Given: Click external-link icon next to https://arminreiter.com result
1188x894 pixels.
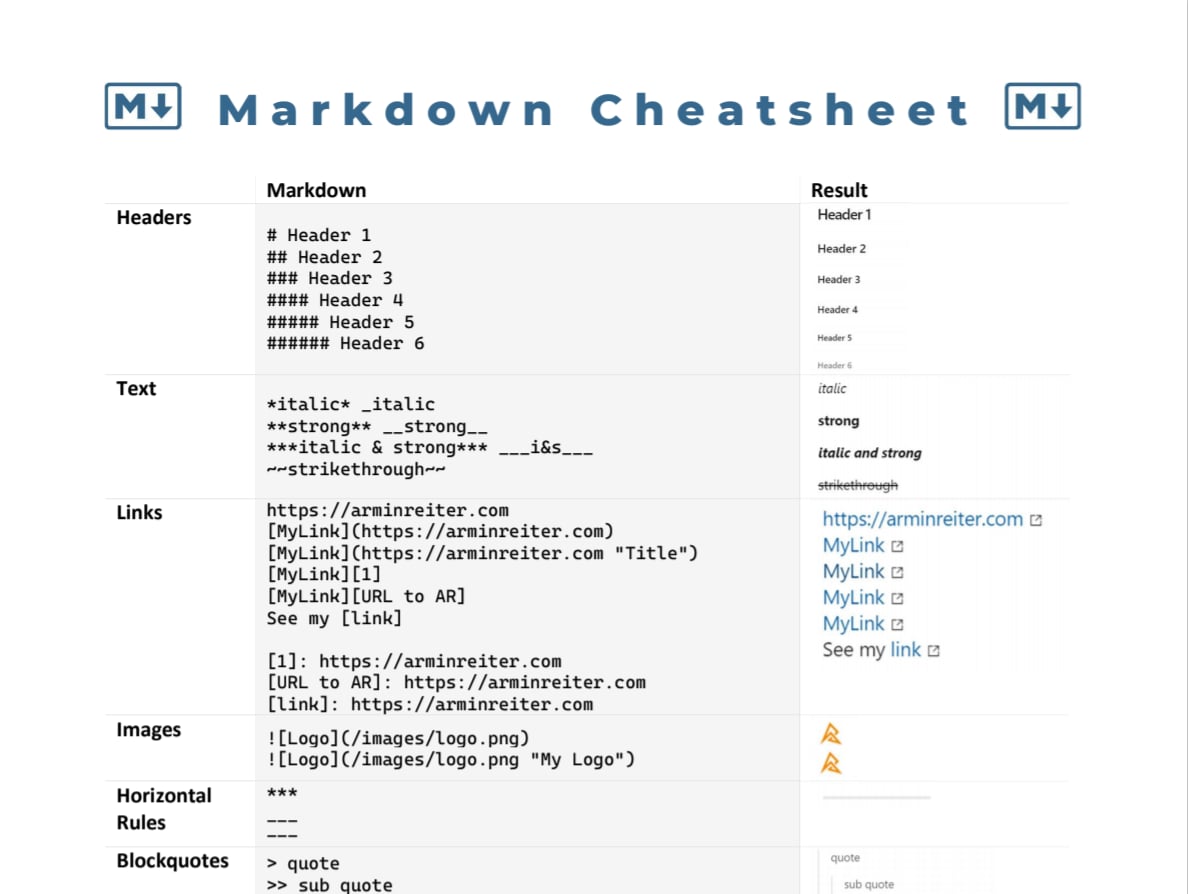Looking at the screenshot, I should tap(1036, 520).
